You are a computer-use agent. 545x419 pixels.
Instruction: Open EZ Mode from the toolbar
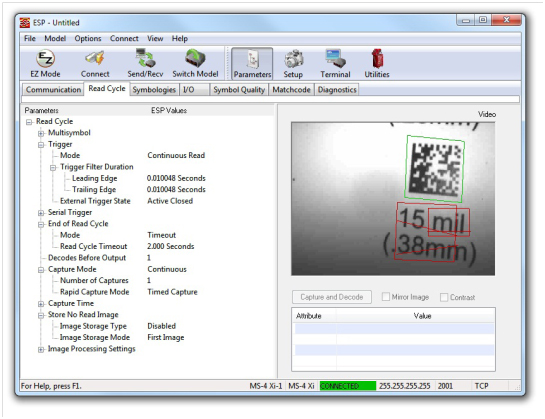45,64
